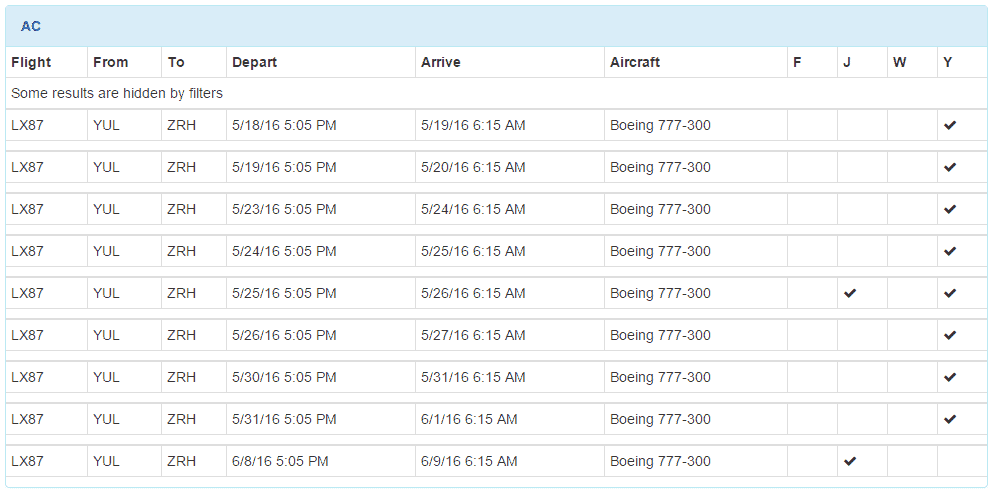Click the AC panel heading
Screen dimensions: 994x494
(x=31, y=26)
